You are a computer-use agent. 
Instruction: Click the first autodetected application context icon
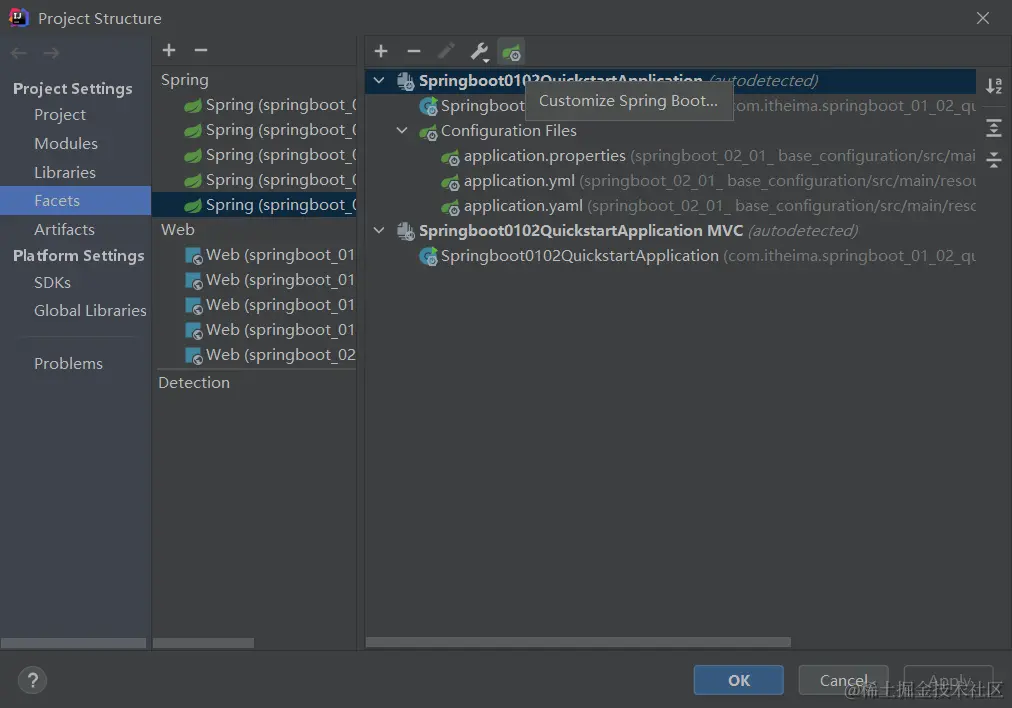click(x=405, y=81)
